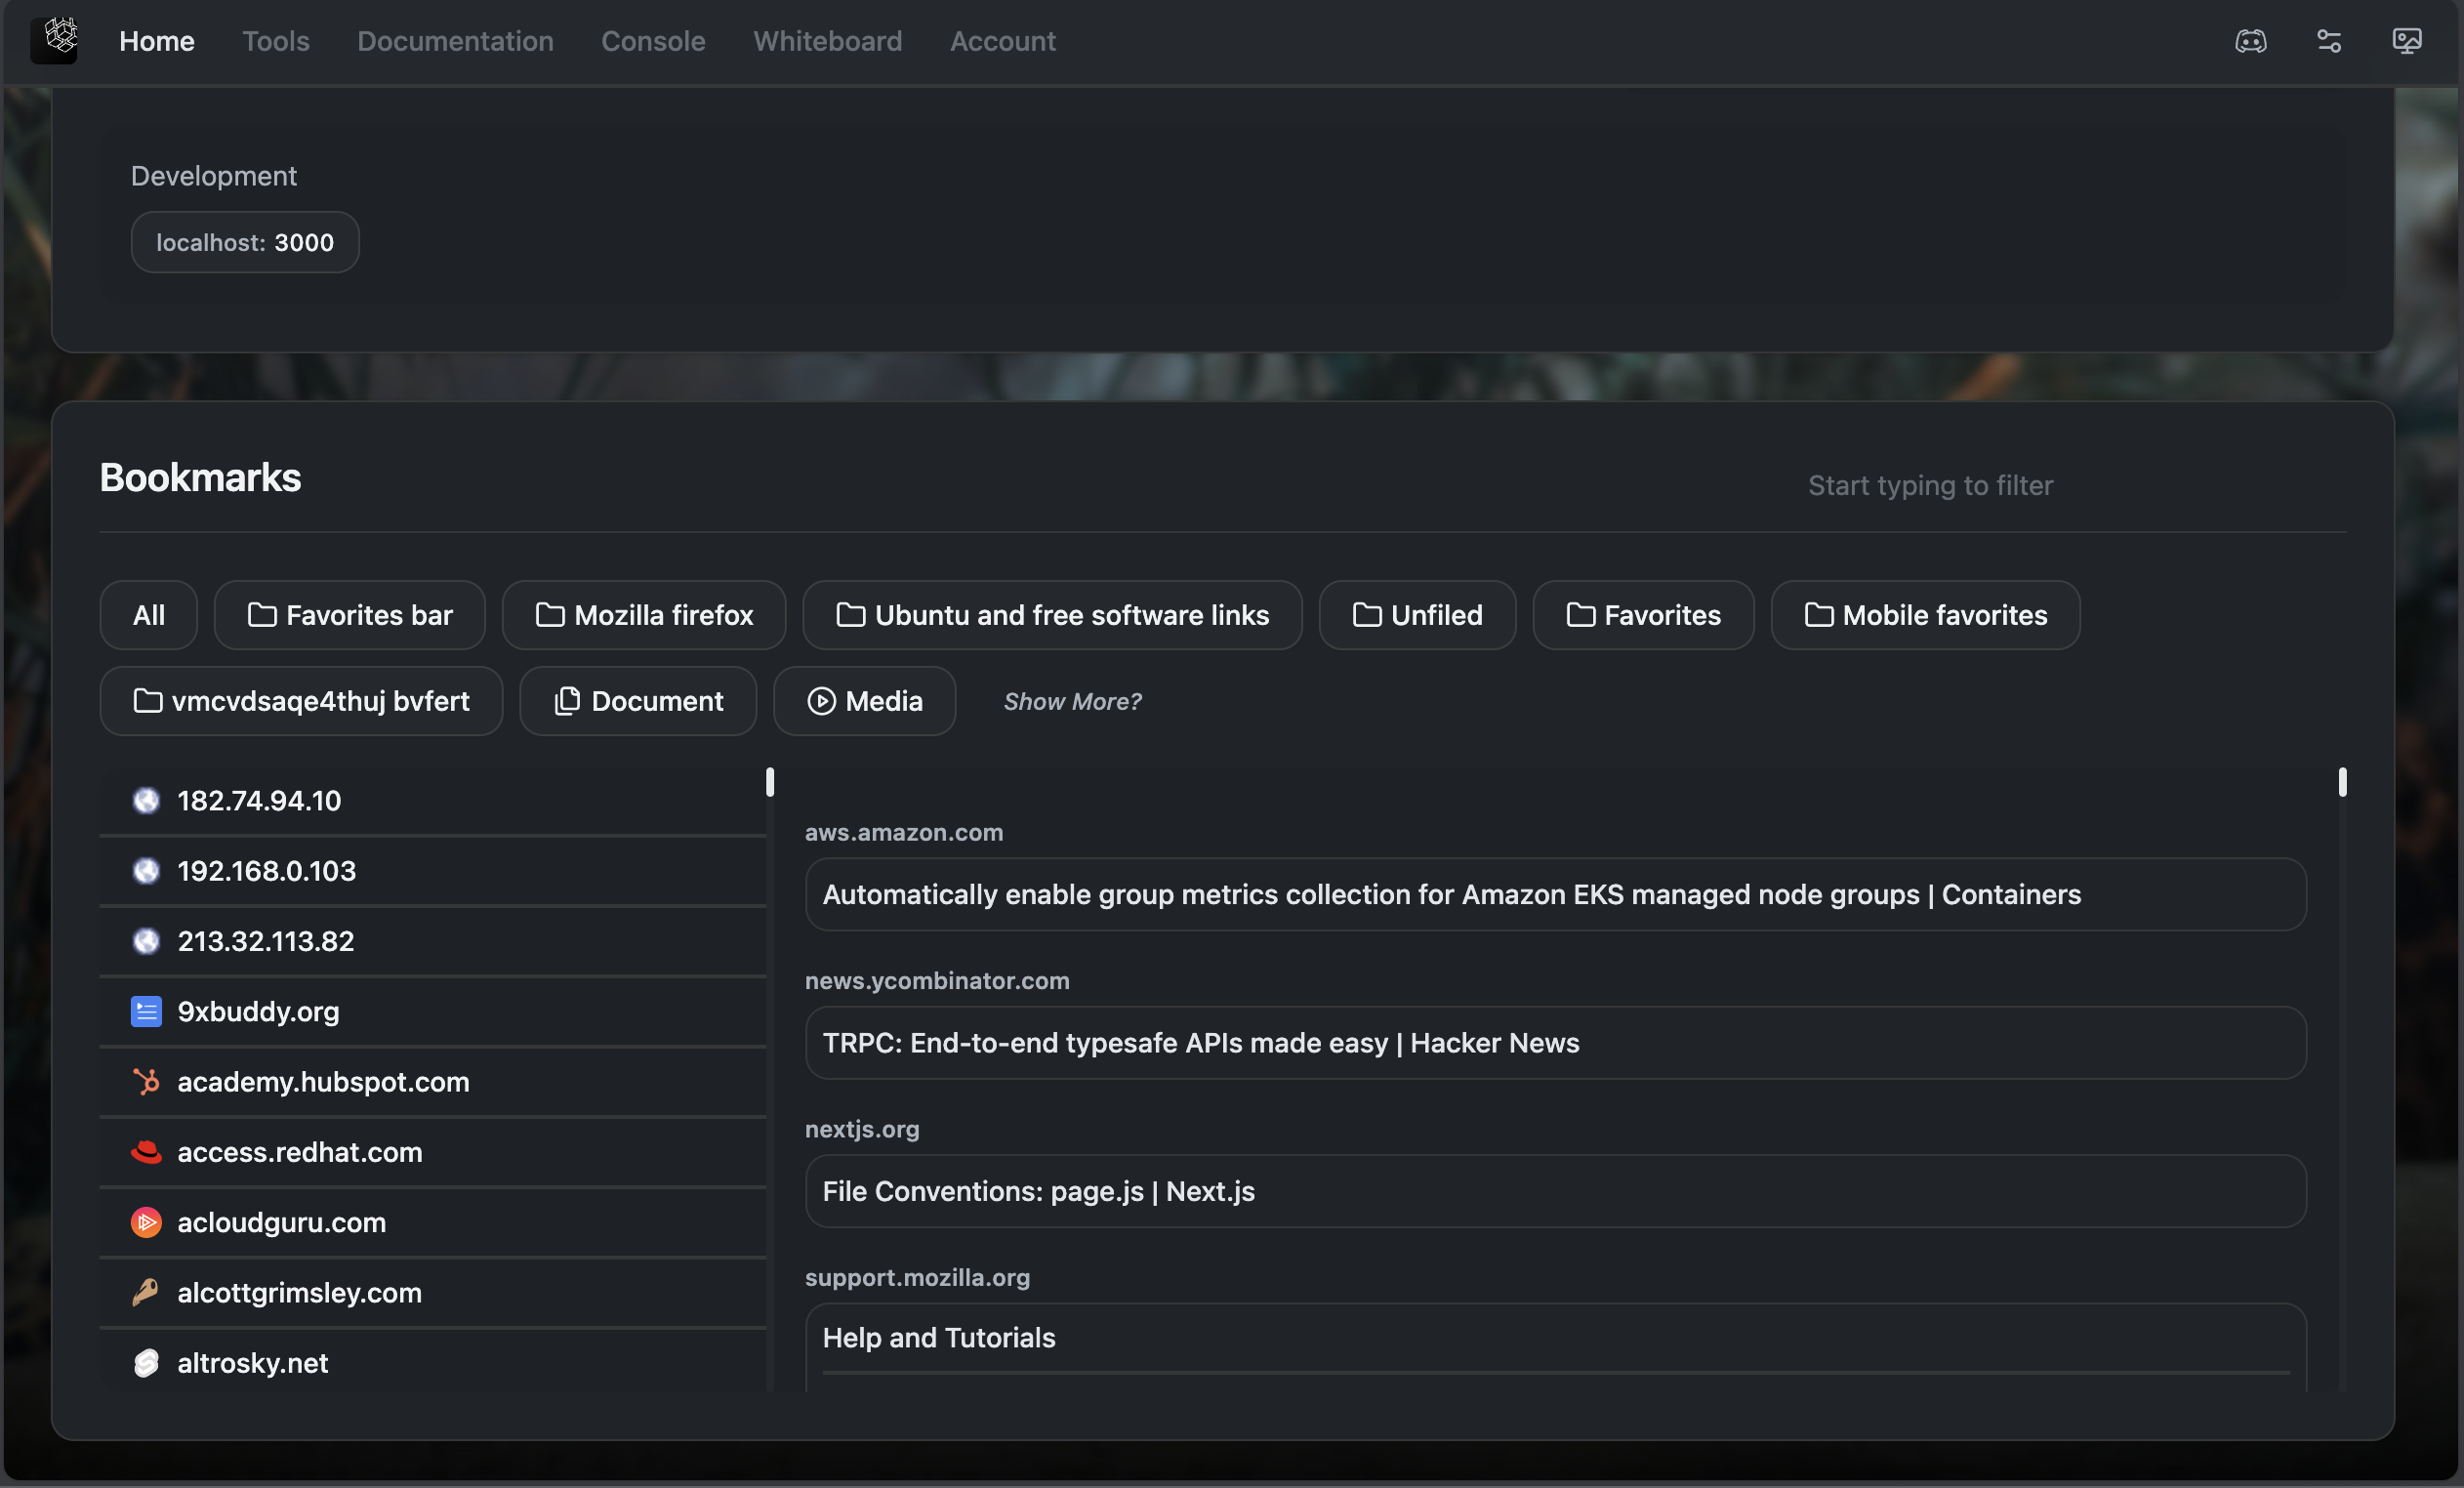The height and width of the screenshot is (1488, 2464).
Task: Click the Document copy icon
Action: [x=567, y=701]
